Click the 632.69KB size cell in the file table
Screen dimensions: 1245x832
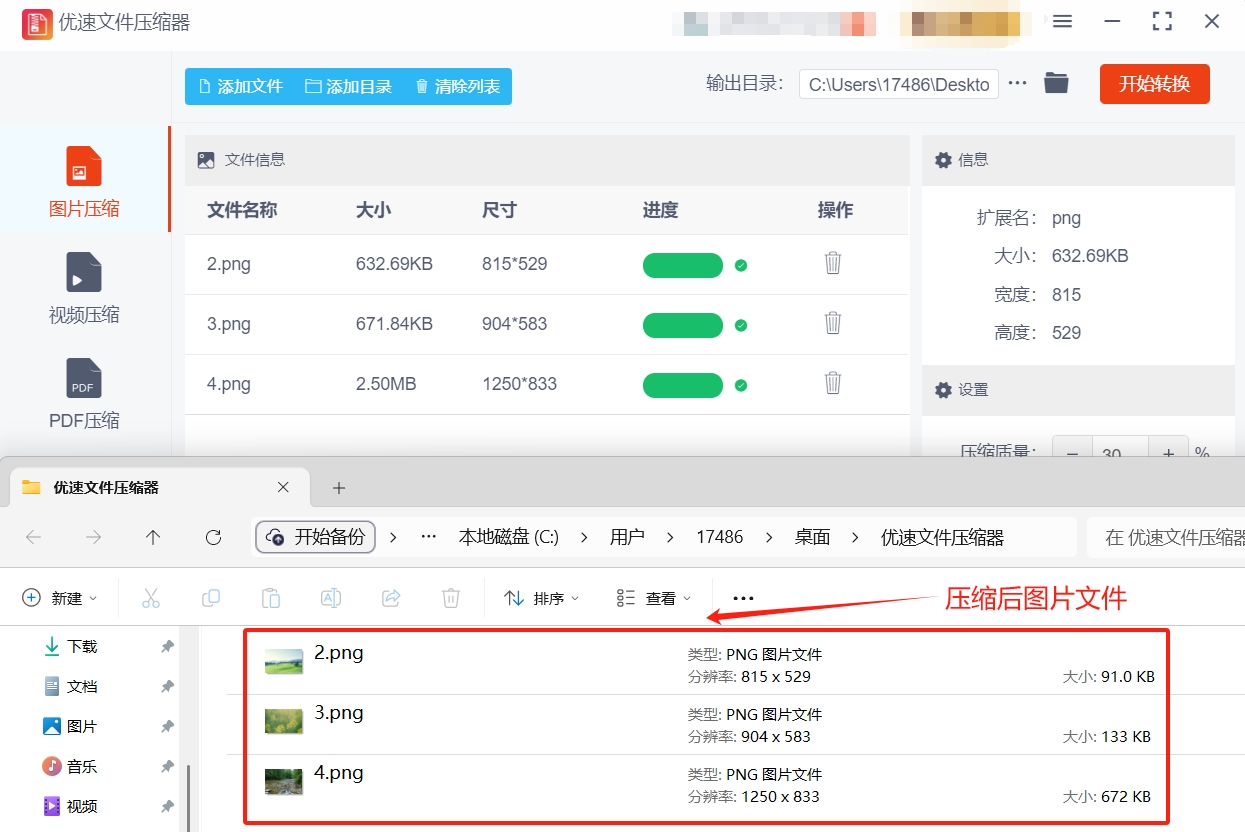click(x=394, y=264)
